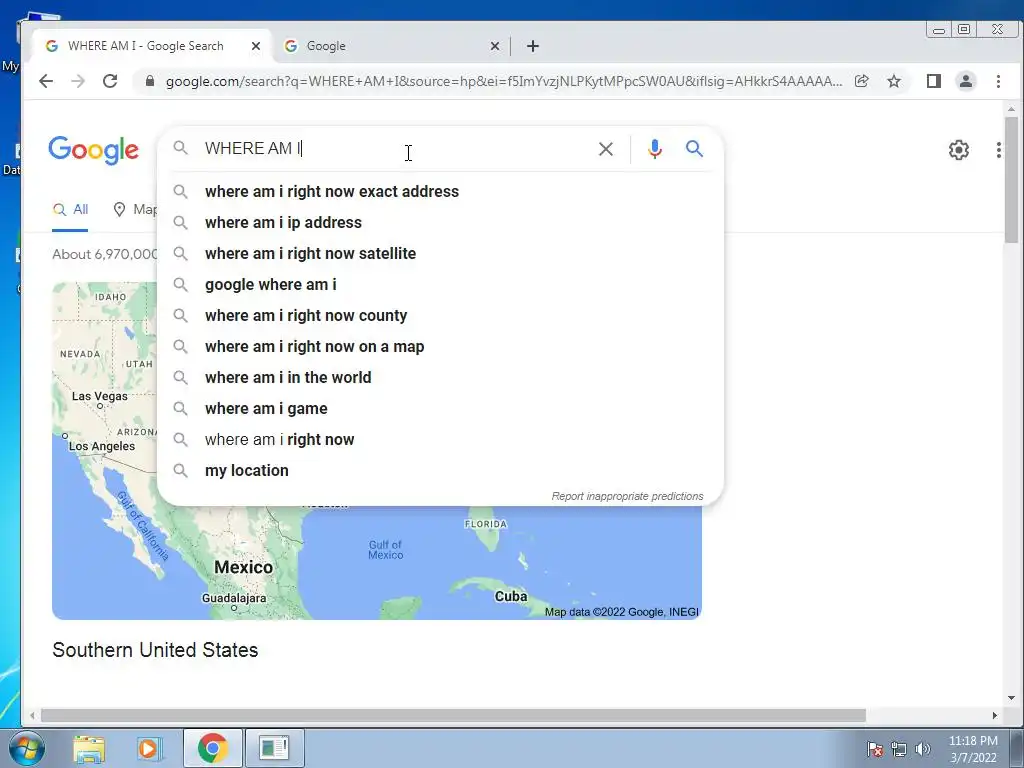Open the Chrome side panel
Screen dimensions: 1024x768
(x=933, y=81)
